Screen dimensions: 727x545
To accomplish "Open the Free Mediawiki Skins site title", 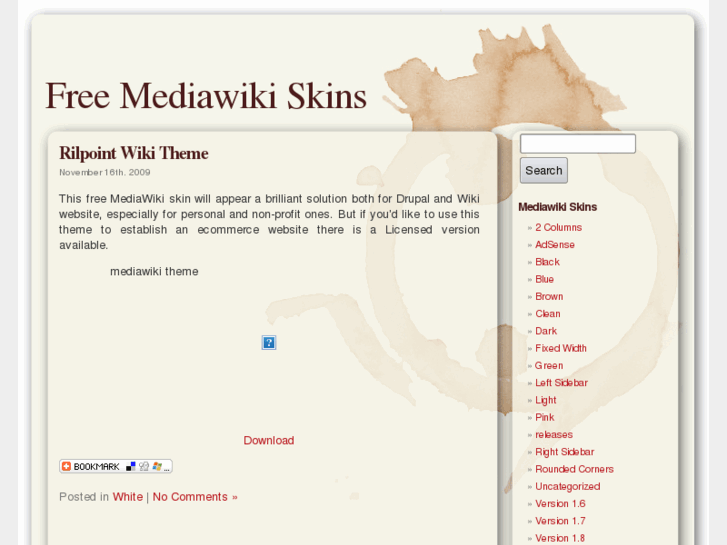I will coord(206,96).
